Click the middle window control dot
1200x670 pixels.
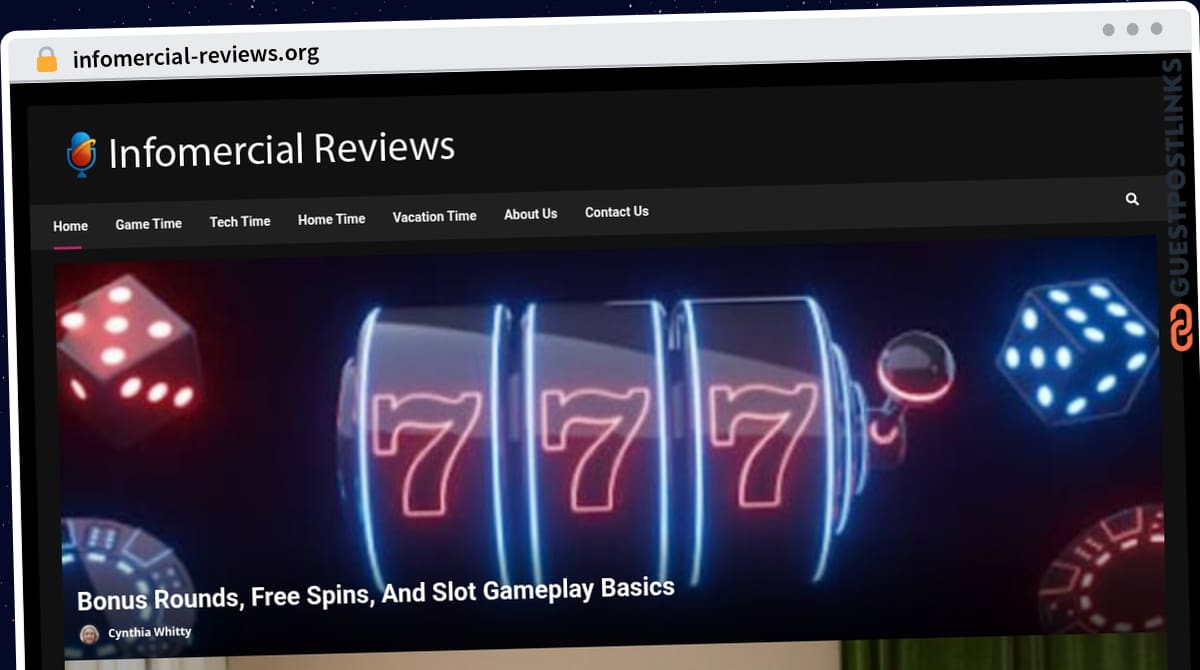[x=1133, y=29]
